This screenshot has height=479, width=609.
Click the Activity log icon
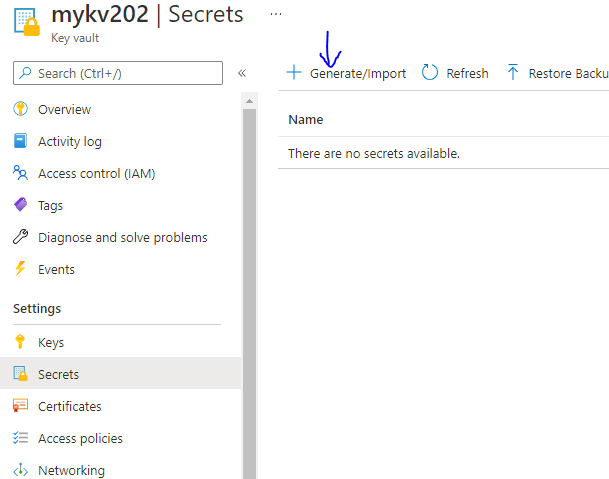tap(20, 141)
